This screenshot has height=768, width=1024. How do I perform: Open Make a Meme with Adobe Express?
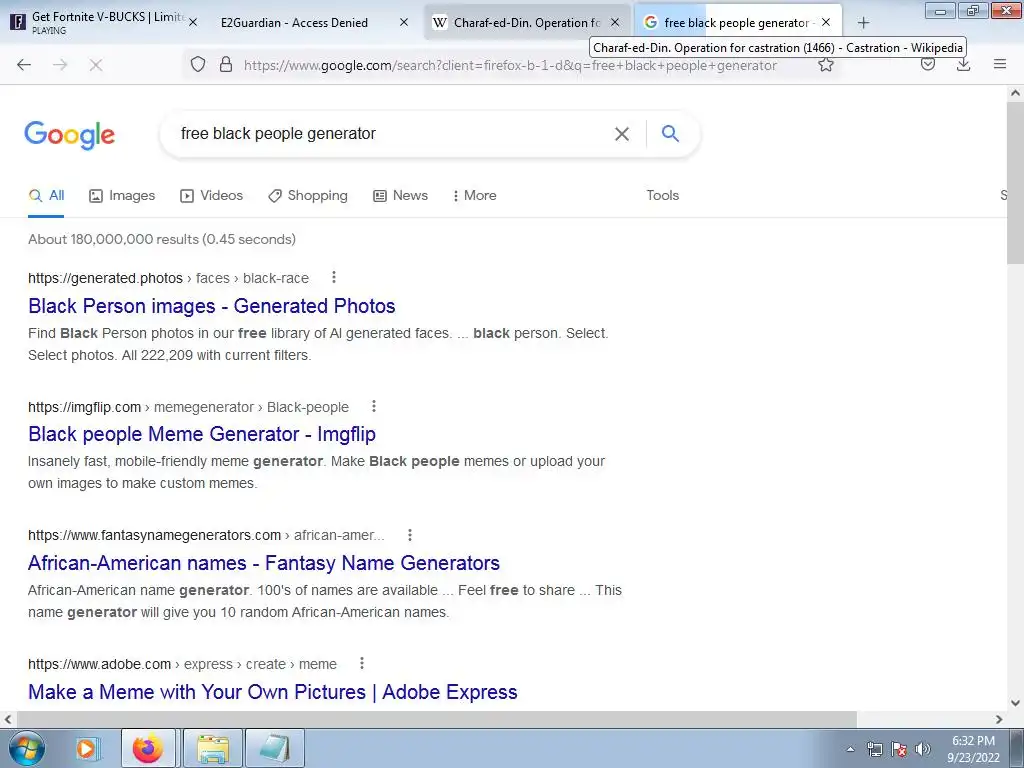click(272, 692)
